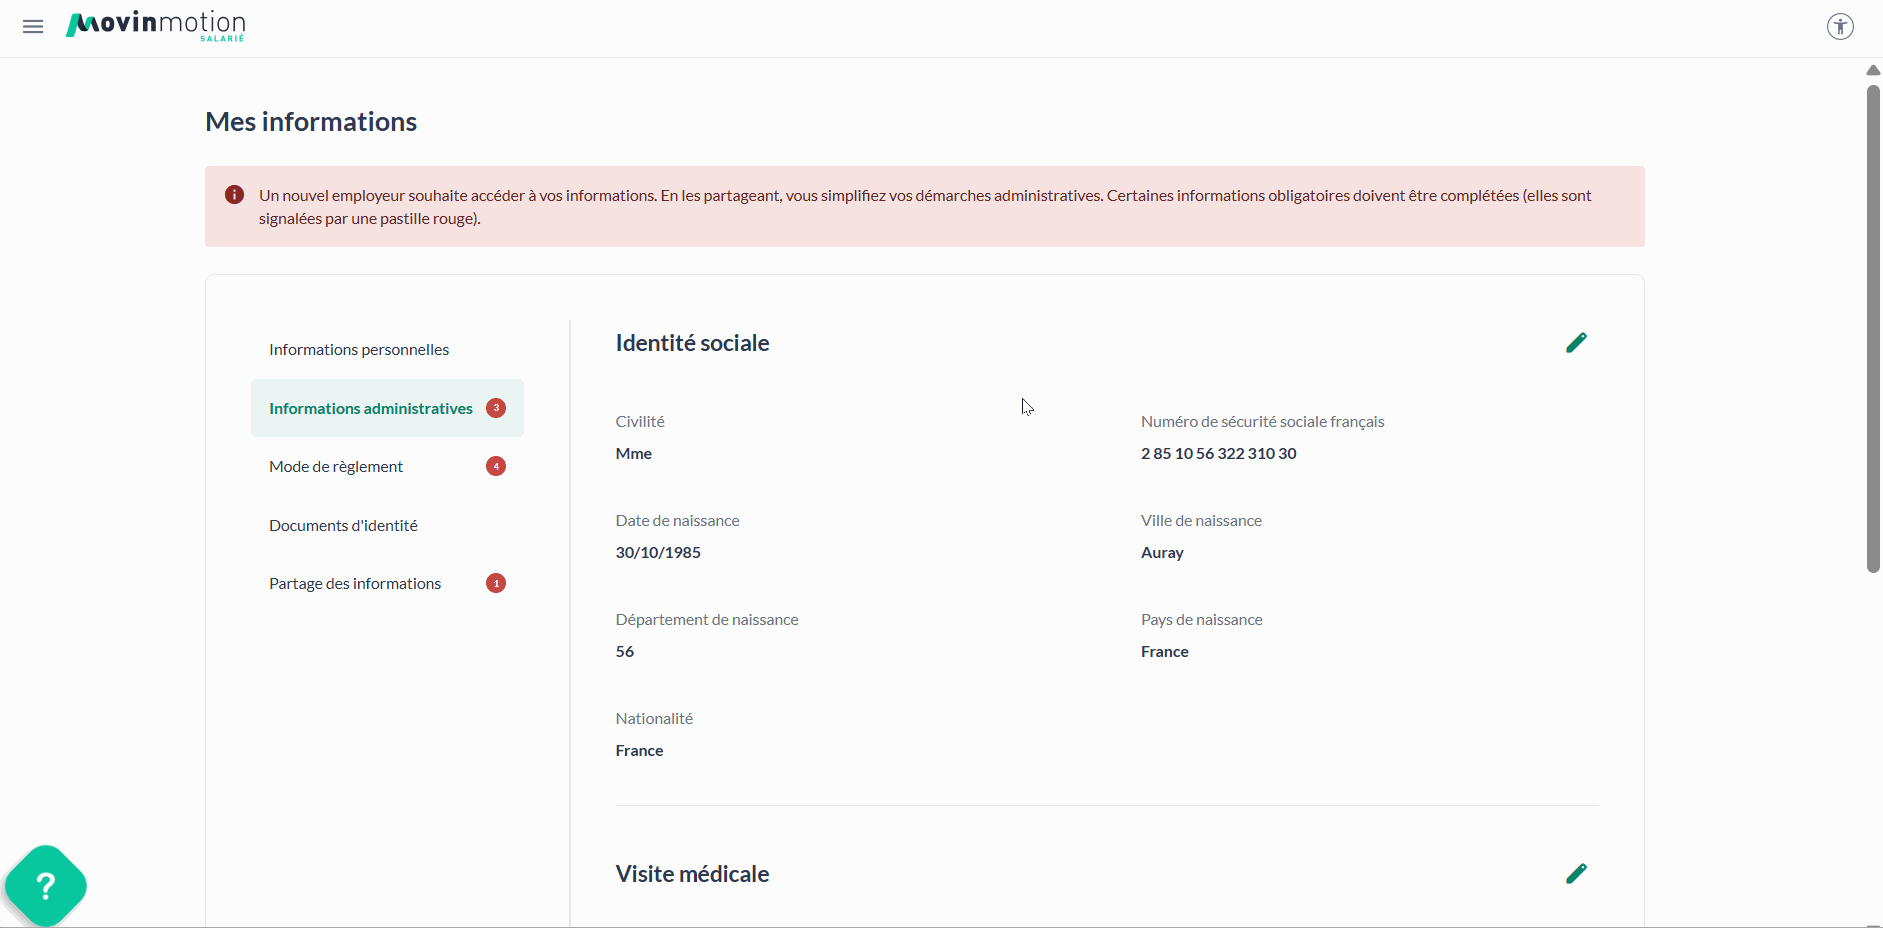
Task: Click the red badge beside Mode de règlement
Action: (496, 466)
